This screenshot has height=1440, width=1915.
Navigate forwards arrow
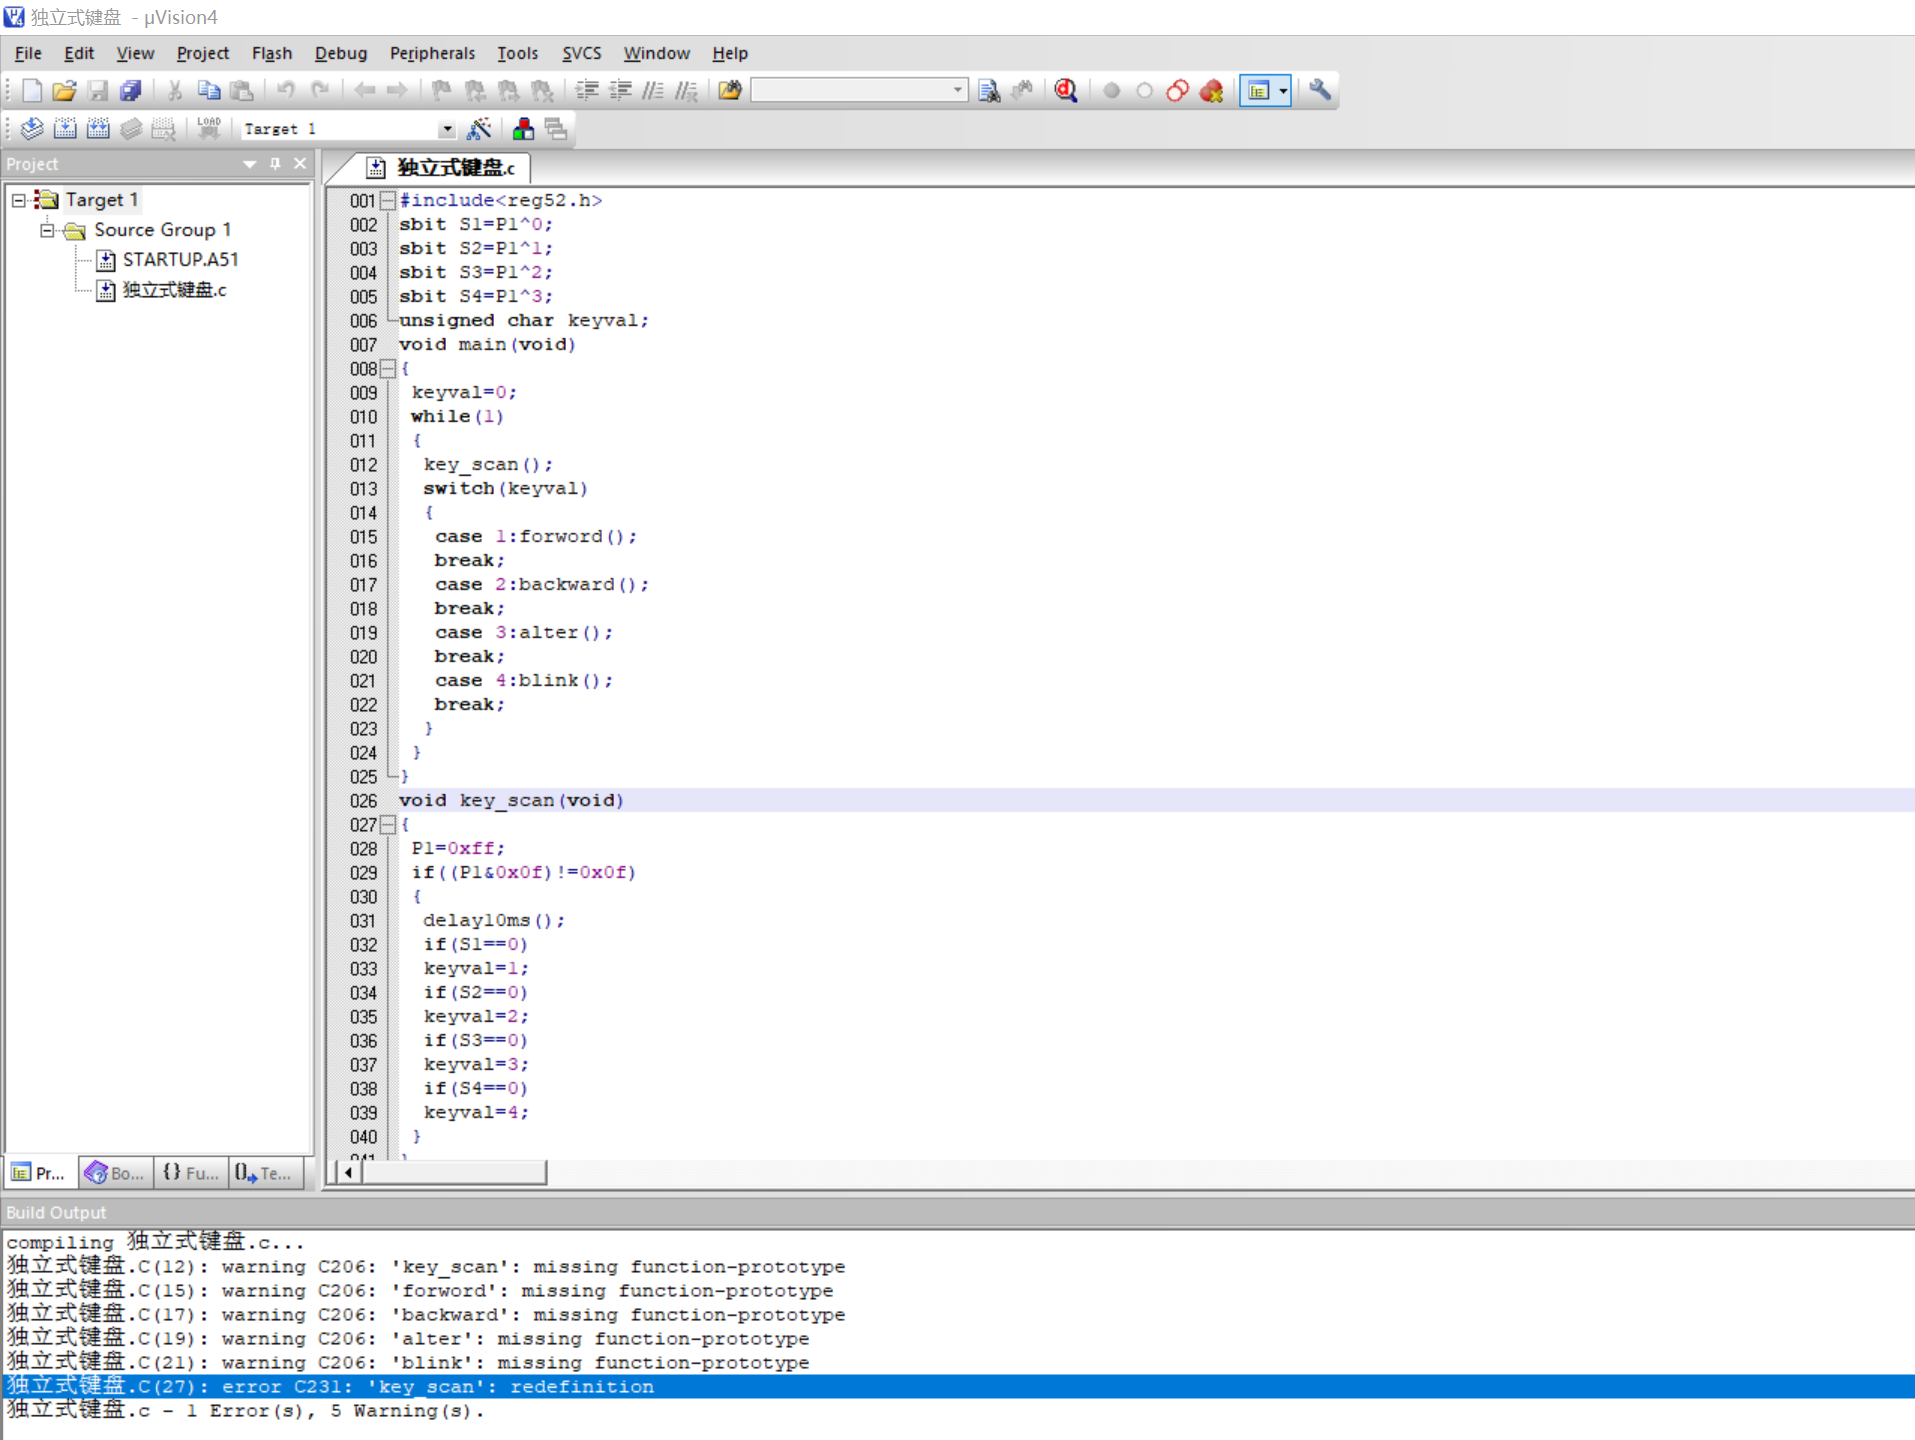tap(397, 91)
